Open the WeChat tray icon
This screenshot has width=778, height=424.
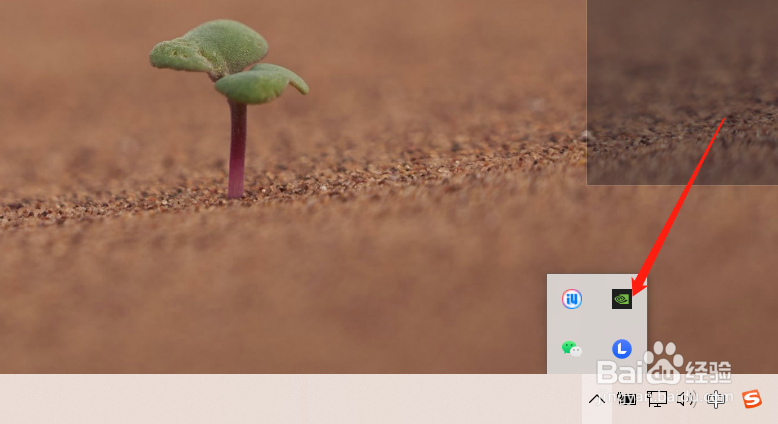[572, 349]
